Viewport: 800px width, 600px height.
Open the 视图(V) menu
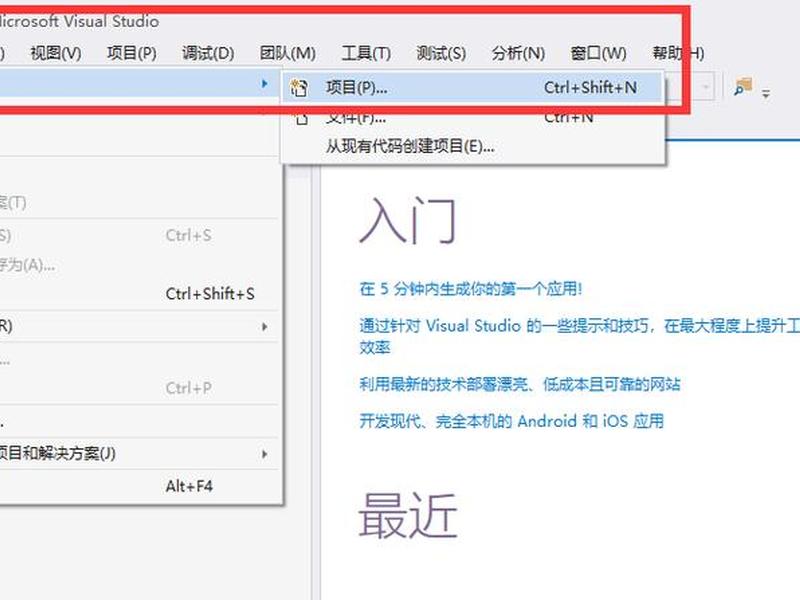(x=56, y=53)
